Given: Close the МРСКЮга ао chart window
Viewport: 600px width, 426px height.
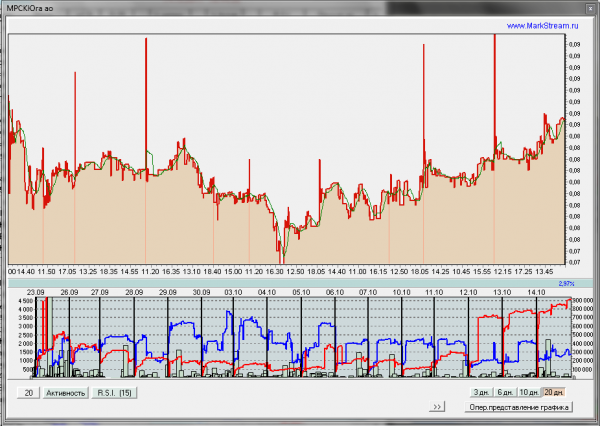Looking at the screenshot, I should click(x=590, y=8).
